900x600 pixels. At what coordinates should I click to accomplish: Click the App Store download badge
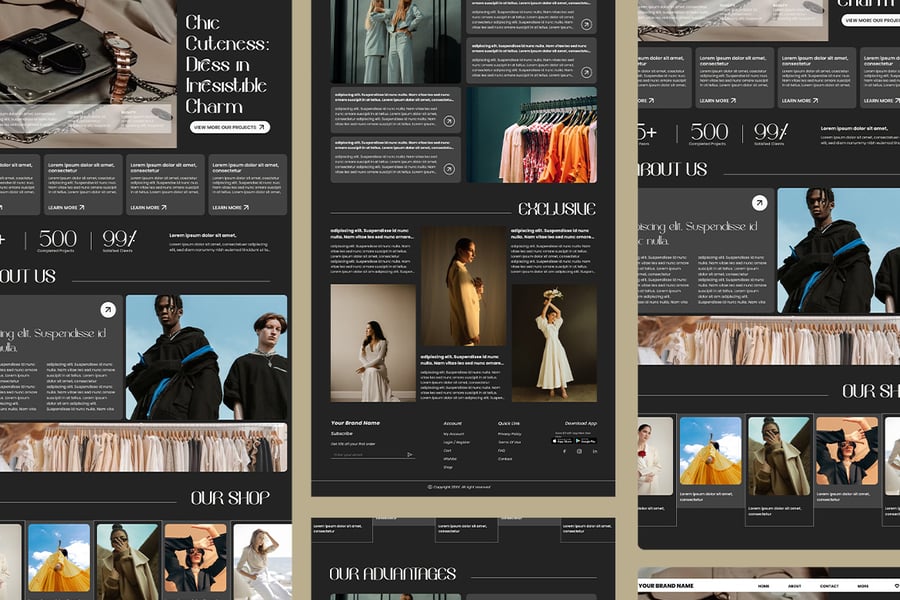coord(562,440)
